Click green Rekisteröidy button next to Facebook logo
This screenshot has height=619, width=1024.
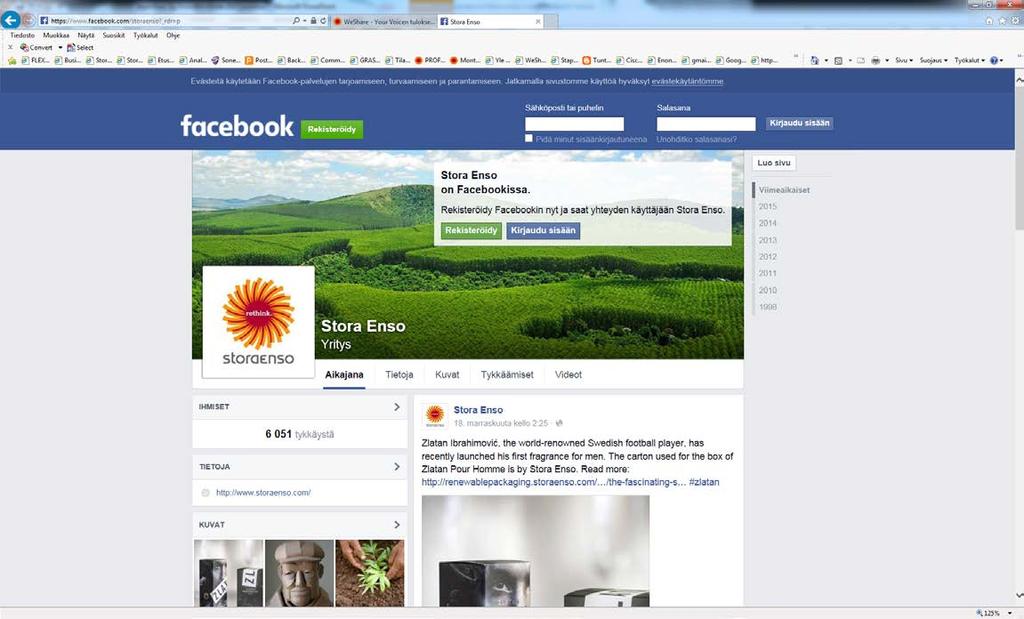tap(332, 129)
